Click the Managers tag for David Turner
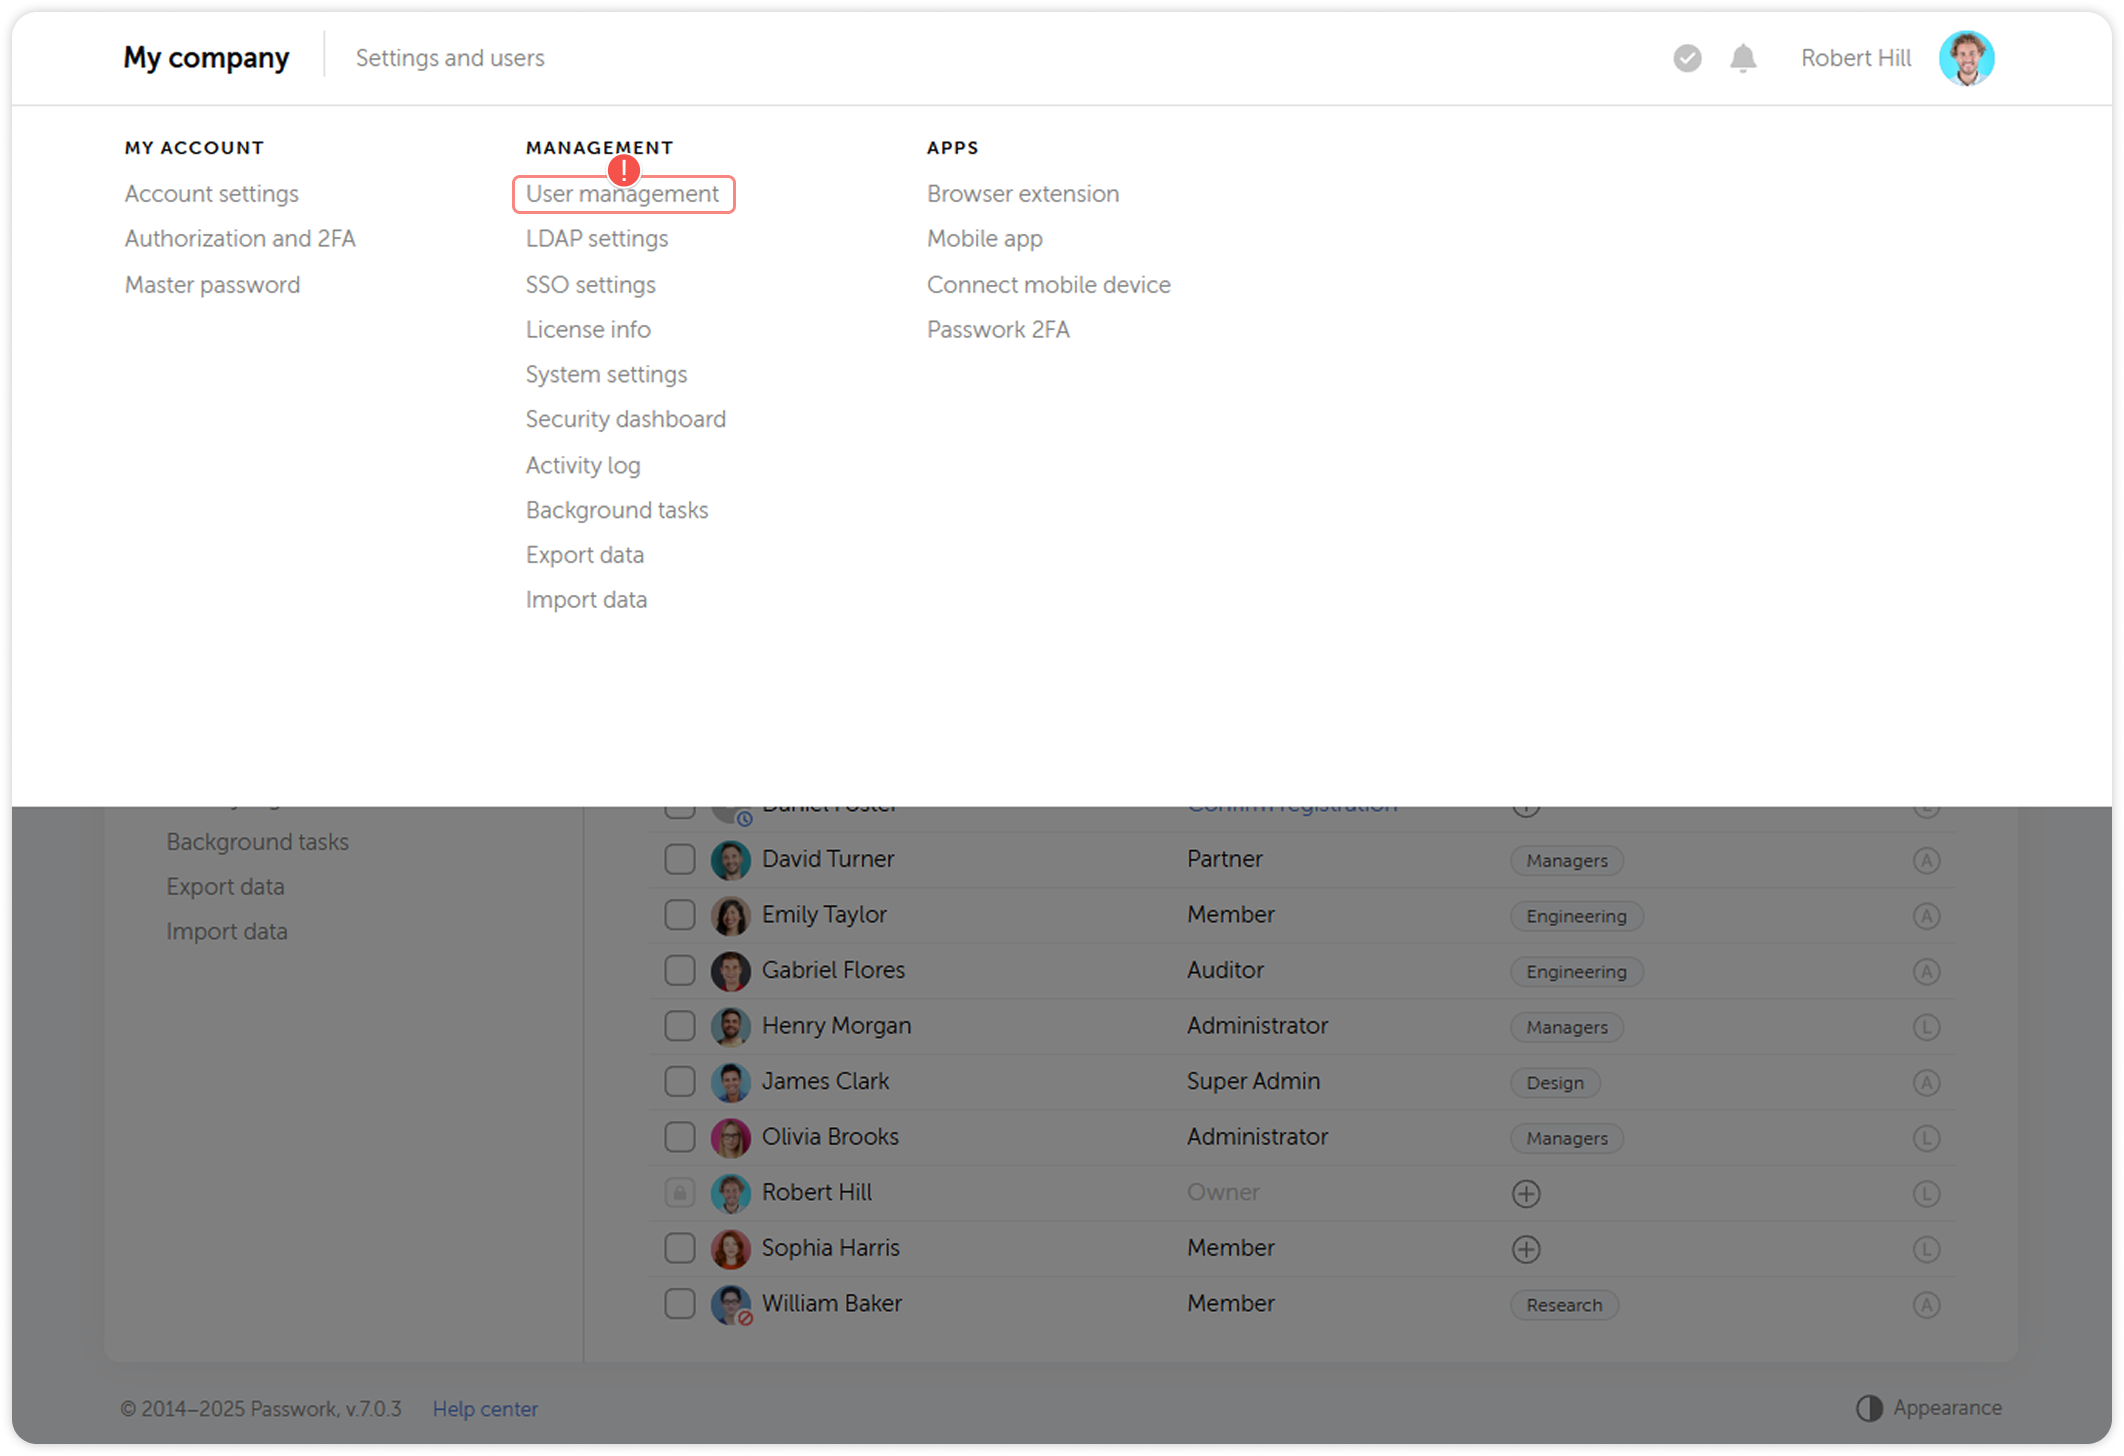Image resolution: width=2124 pixels, height=1456 pixels. pos(1567,861)
